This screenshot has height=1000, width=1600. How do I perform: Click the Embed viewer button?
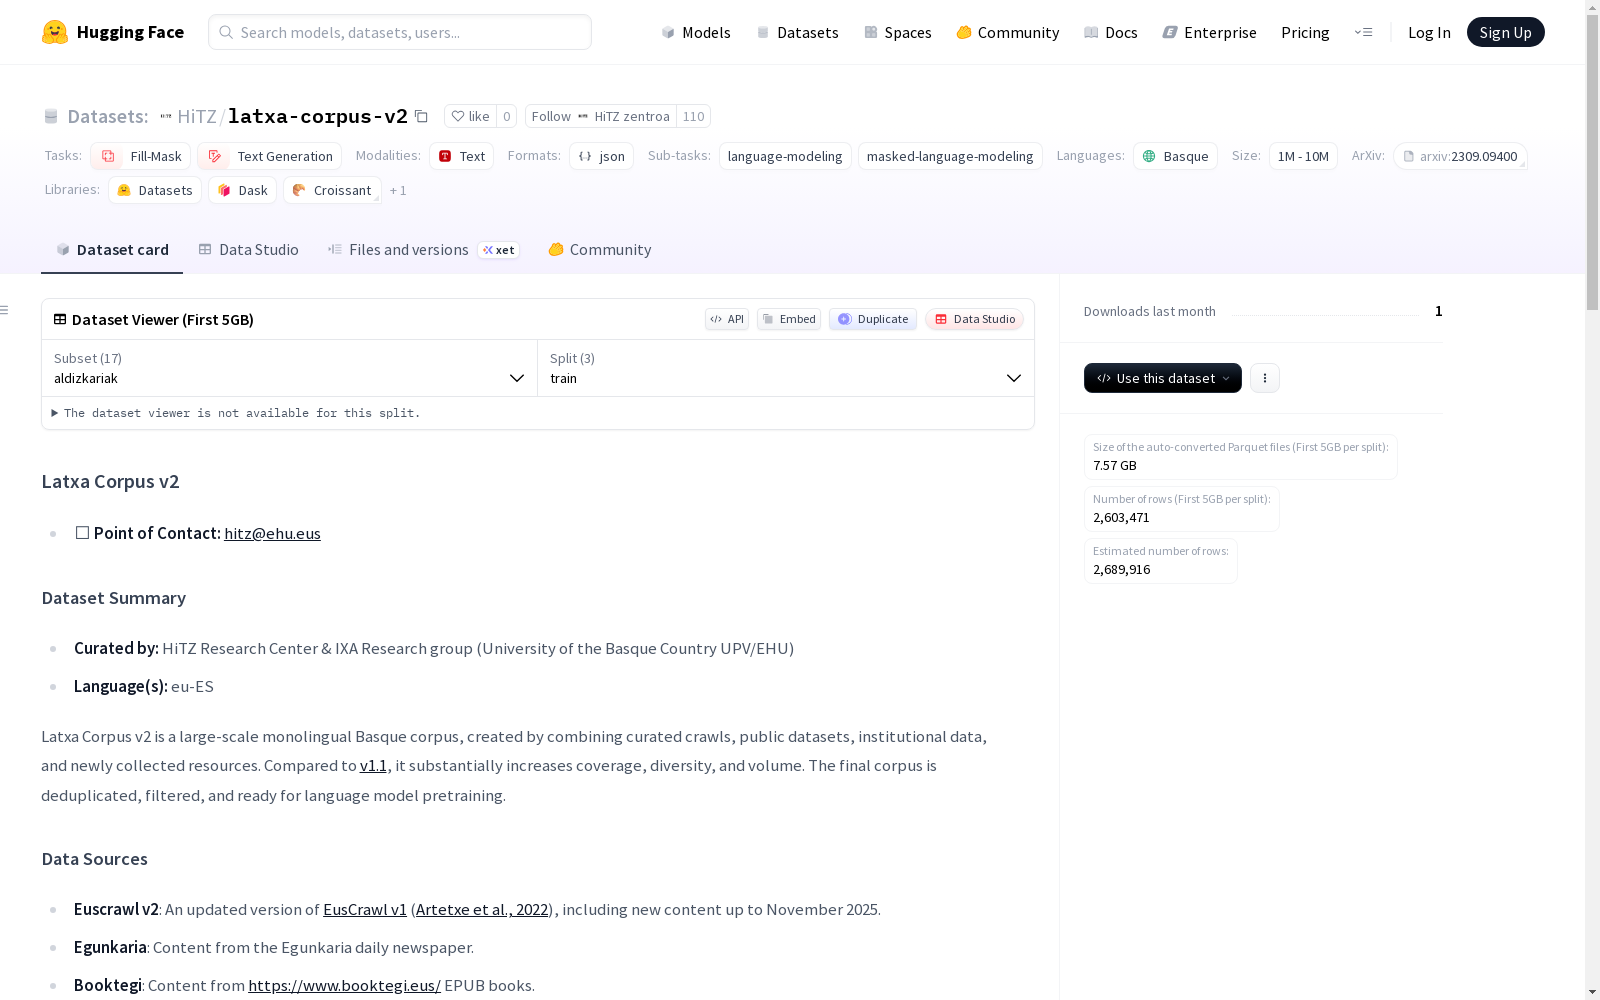789,319
